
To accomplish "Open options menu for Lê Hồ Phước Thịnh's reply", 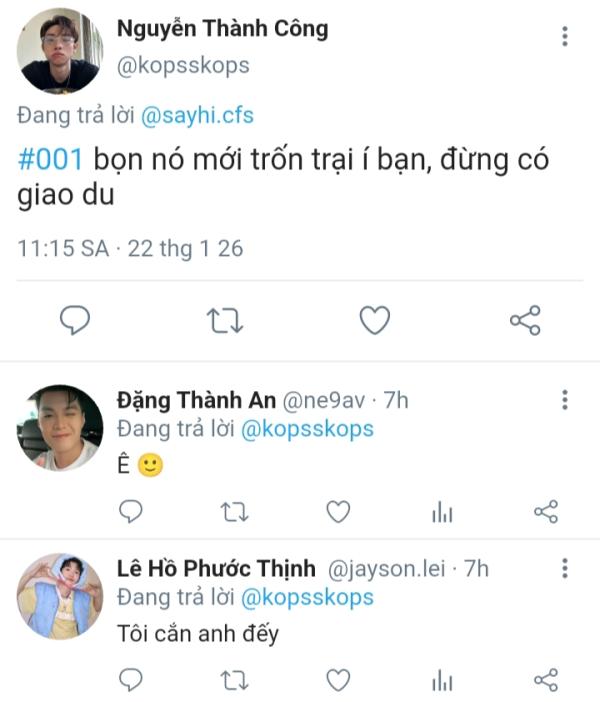I will click(565, 568).
